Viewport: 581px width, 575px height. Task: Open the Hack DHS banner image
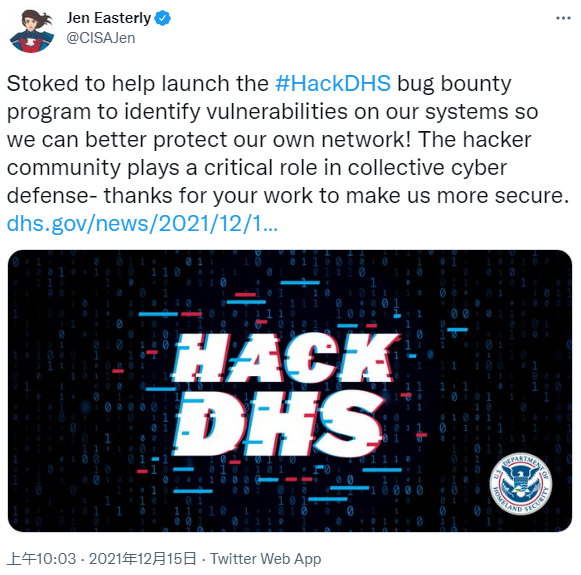[x=290, y=391]
